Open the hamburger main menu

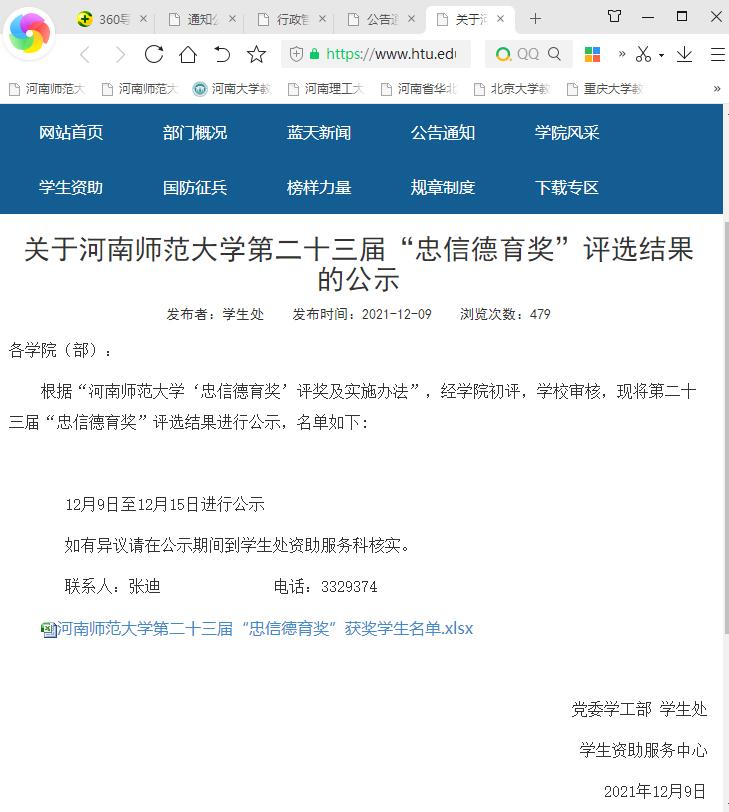click(716, 54)
